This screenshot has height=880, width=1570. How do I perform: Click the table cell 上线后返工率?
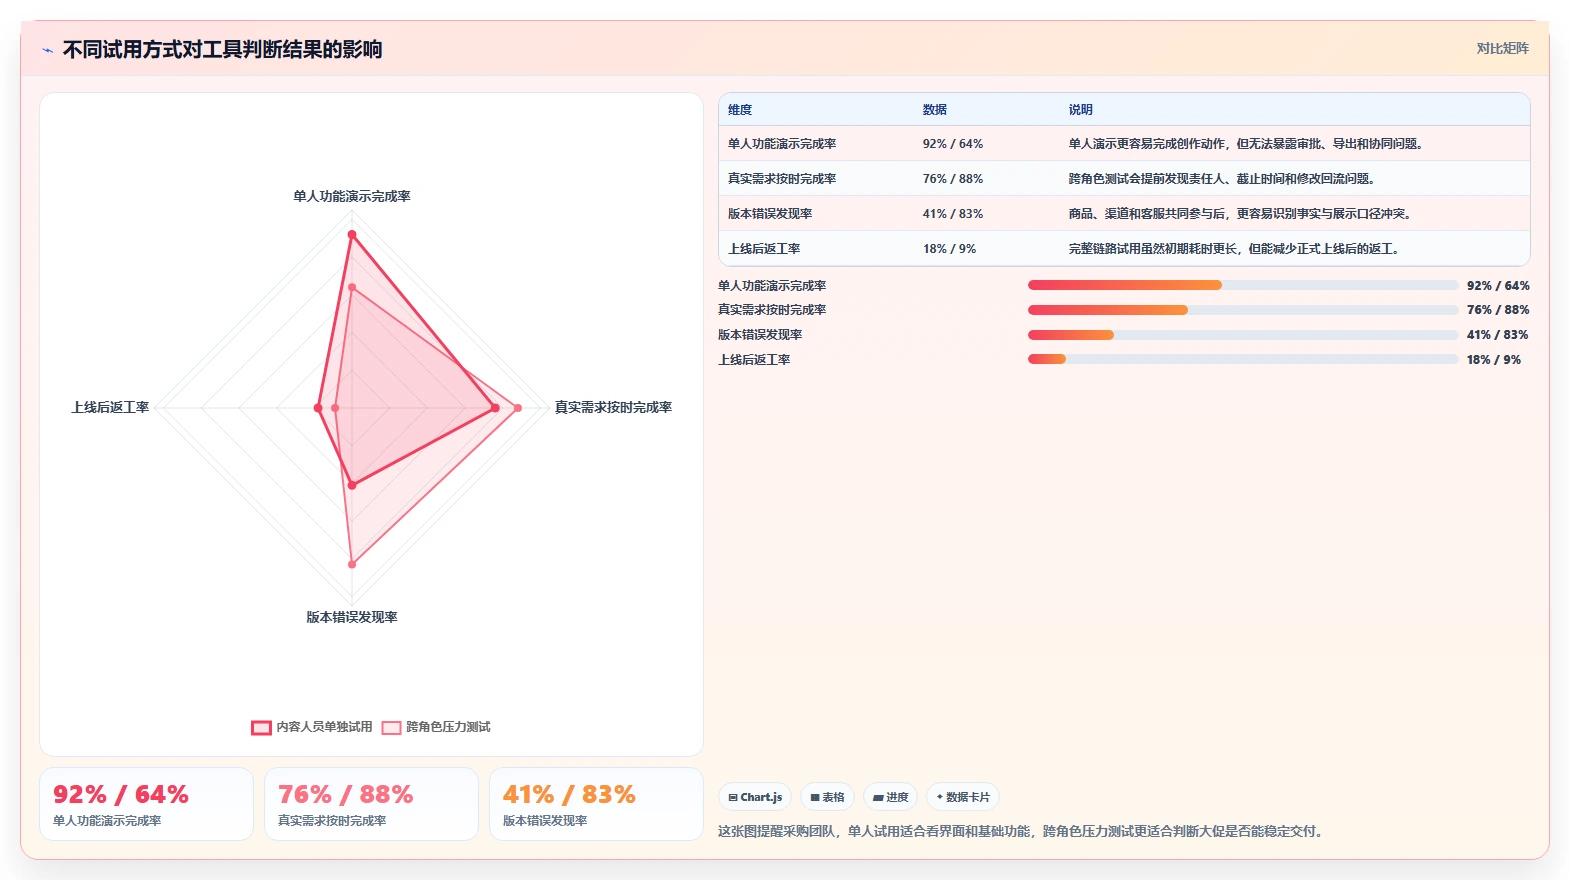click(764, 249)
